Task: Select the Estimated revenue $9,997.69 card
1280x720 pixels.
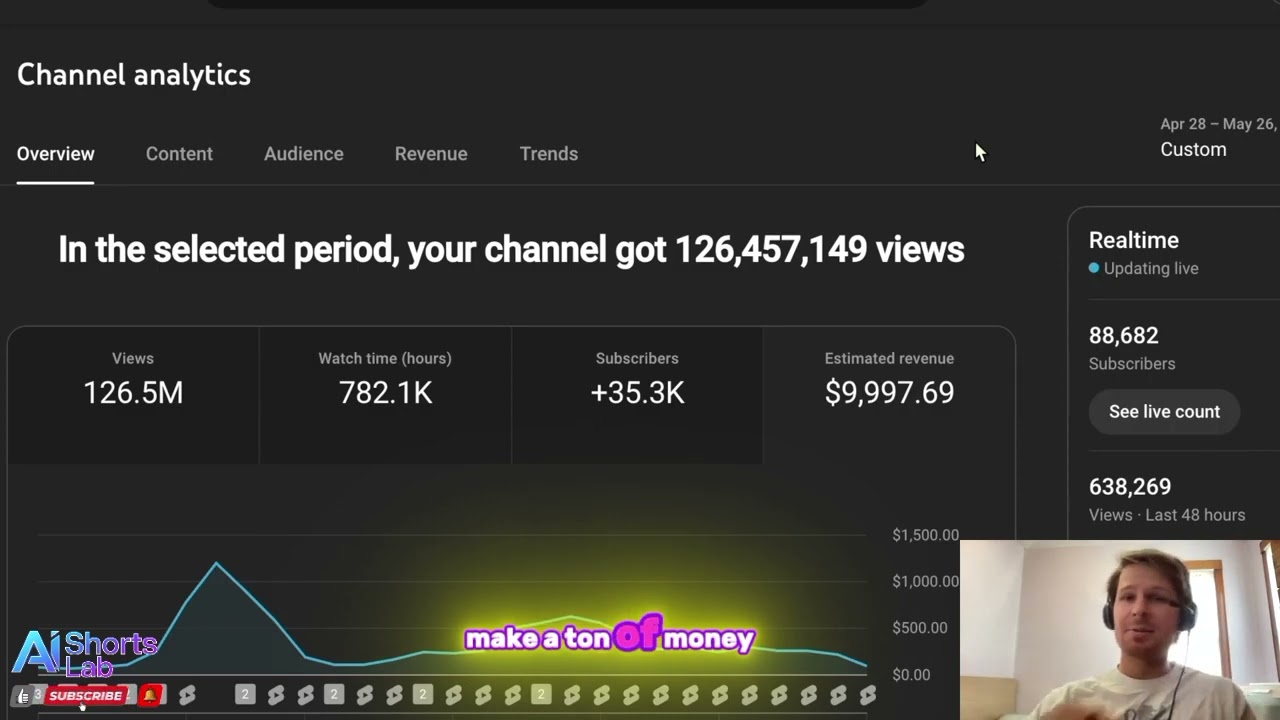Action: pos(889,395)
